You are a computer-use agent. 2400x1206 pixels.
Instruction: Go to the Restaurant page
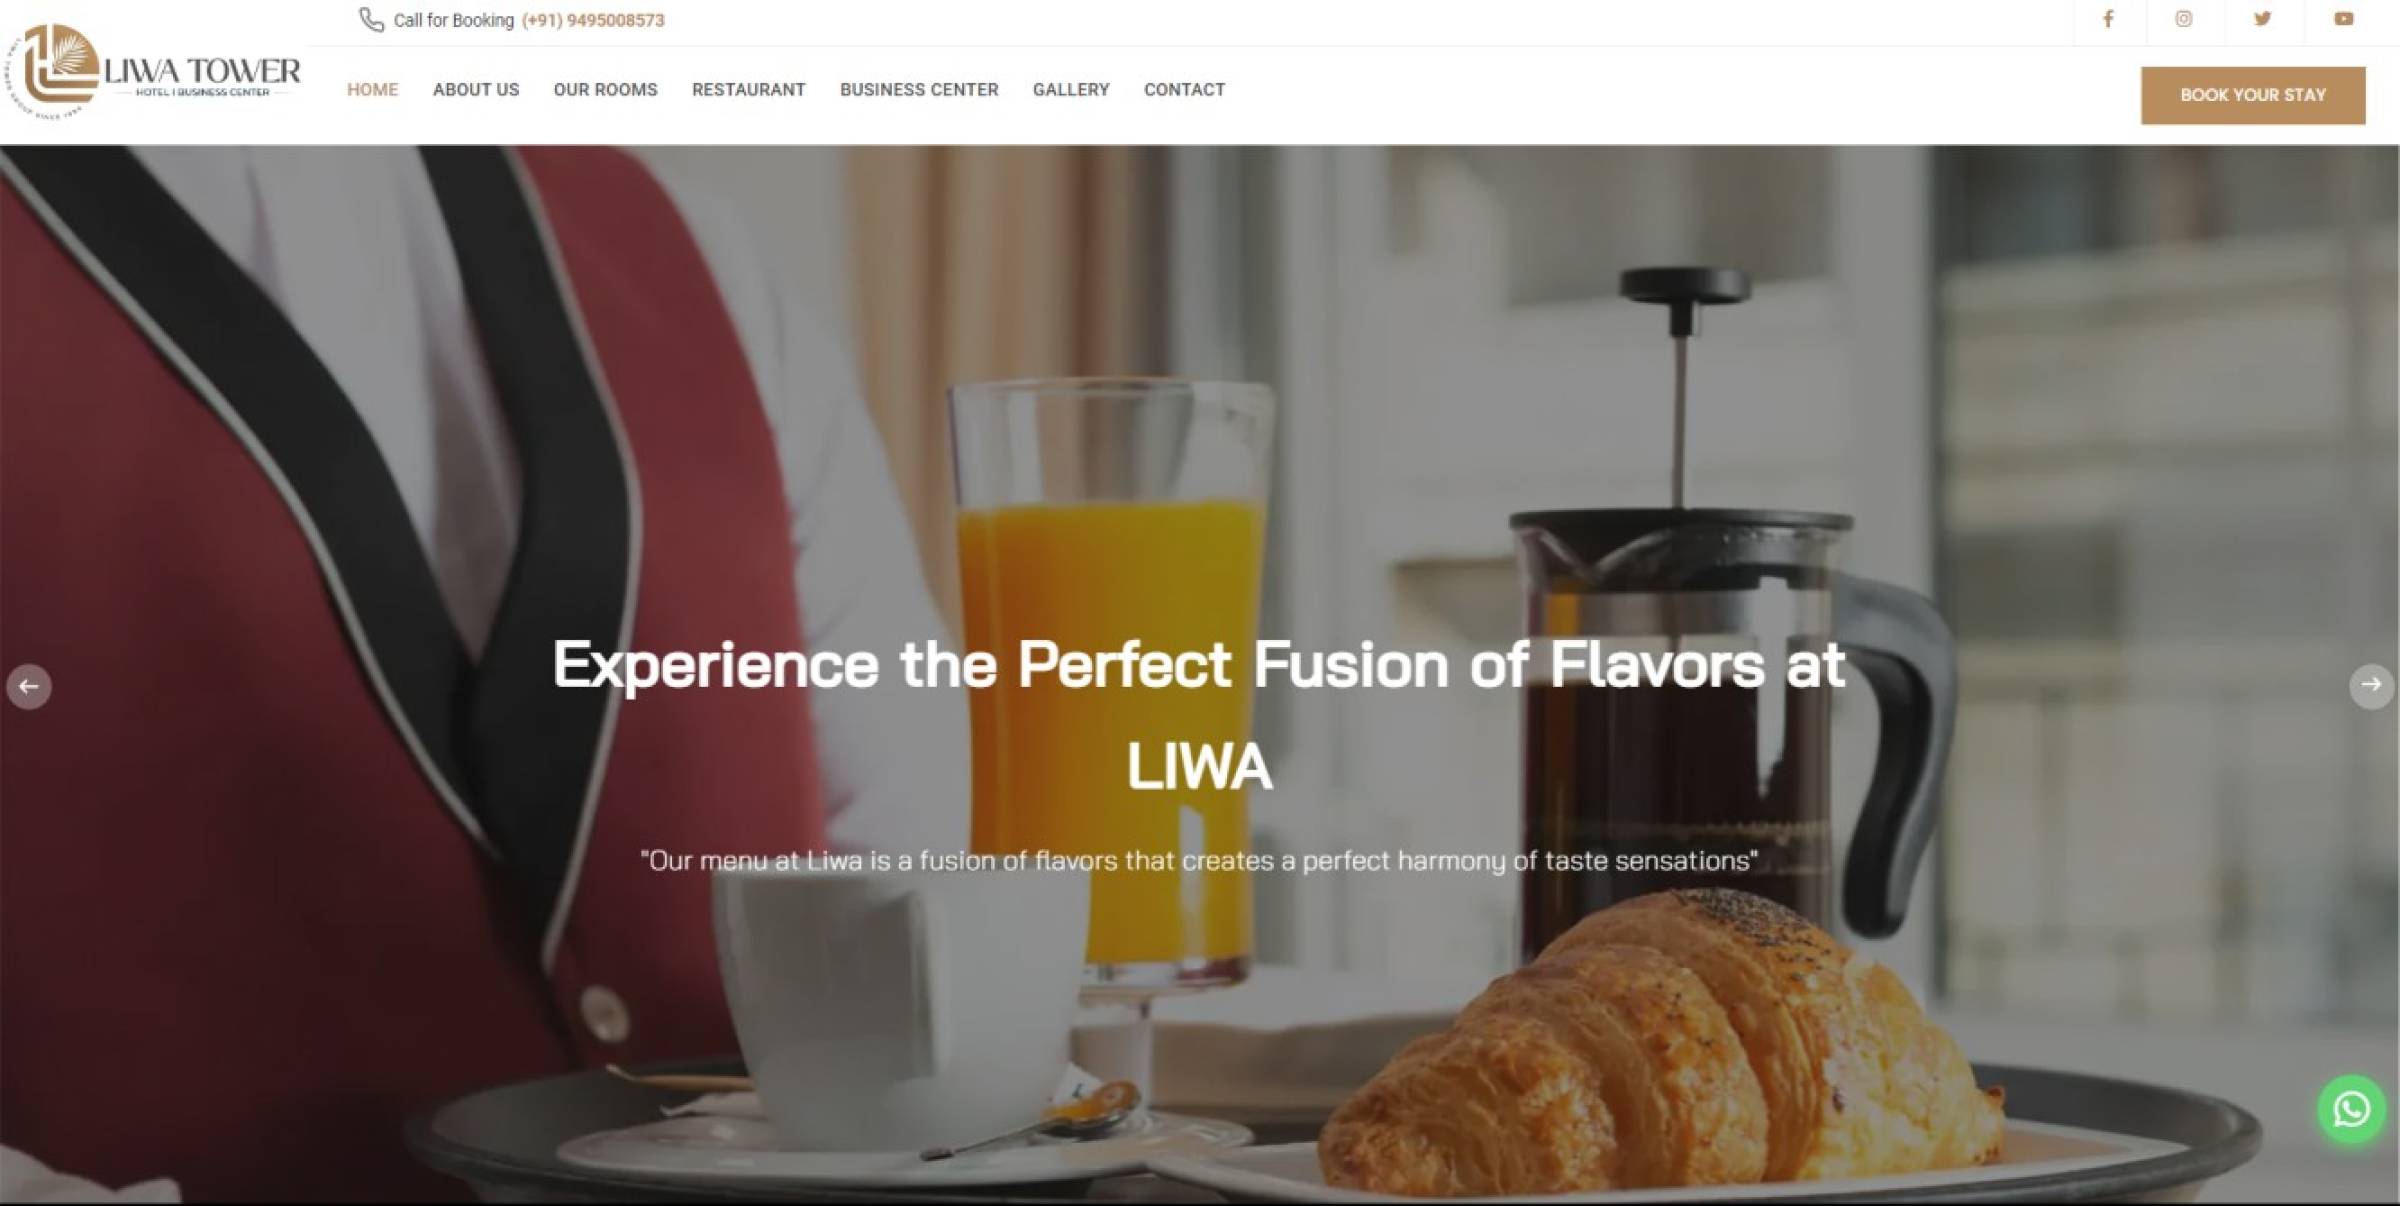coord(749,90)
